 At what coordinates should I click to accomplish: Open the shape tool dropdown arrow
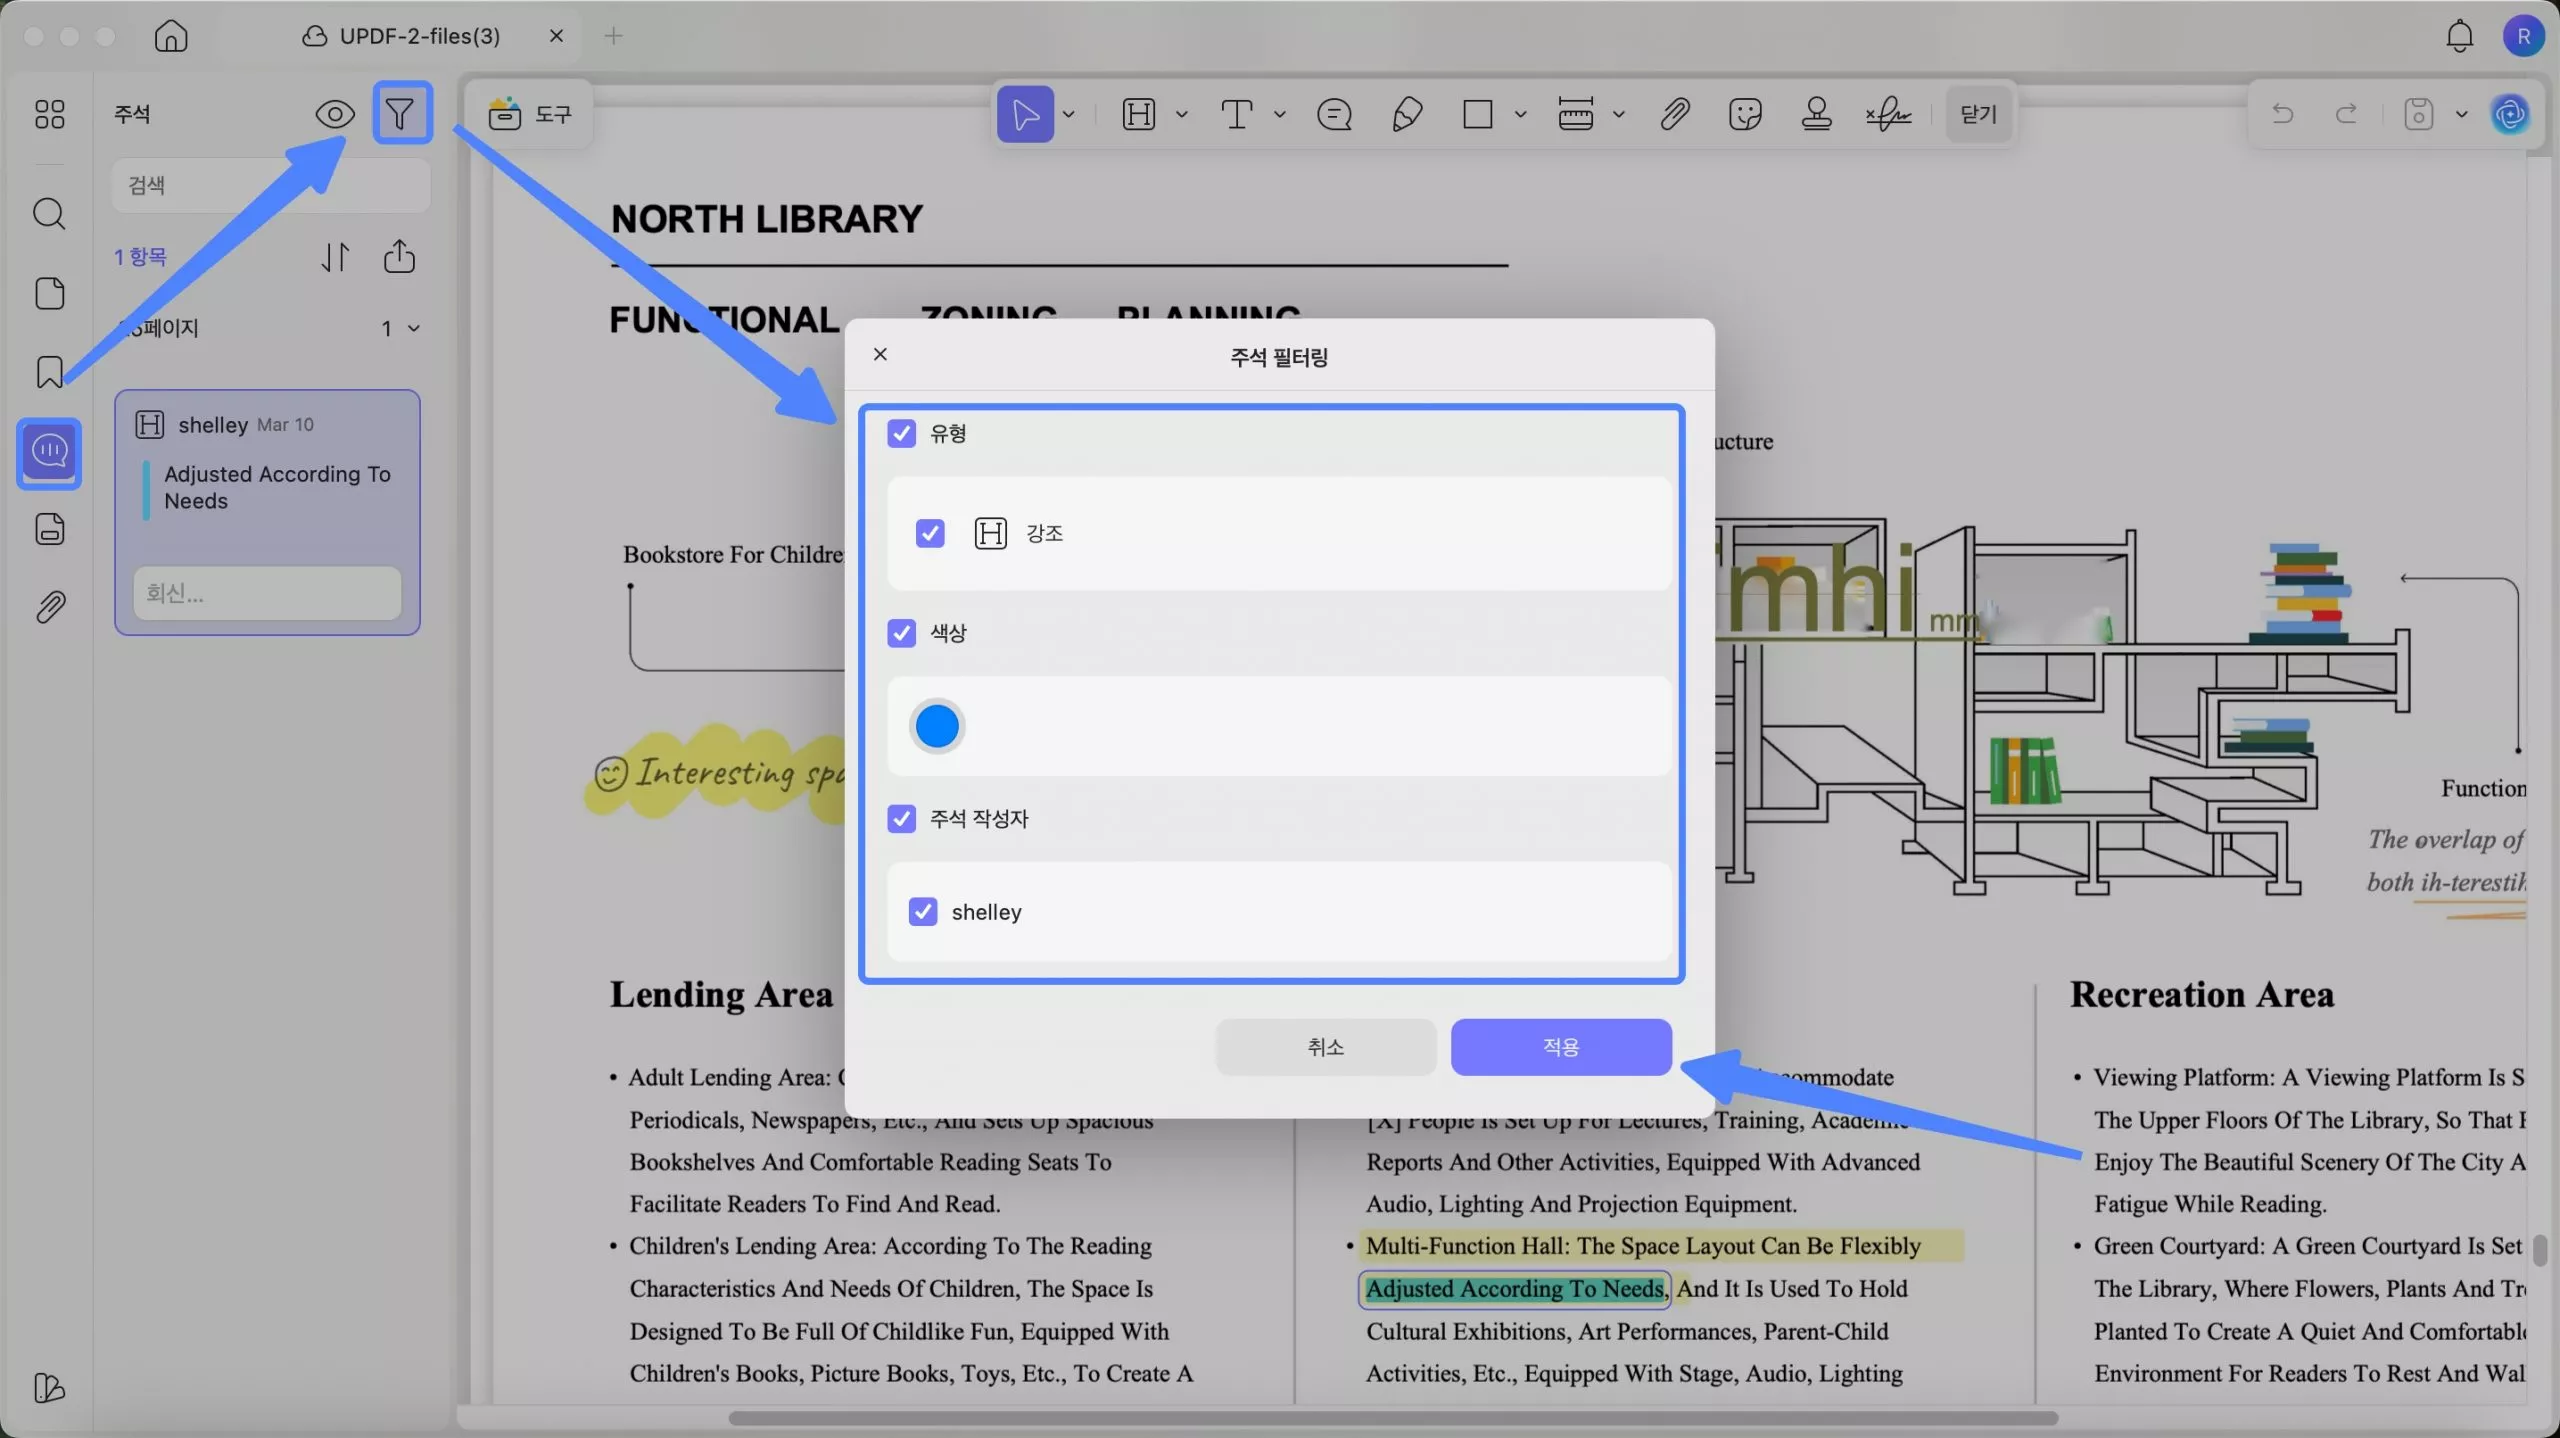pyautogui.click(x=1521, y=114)
